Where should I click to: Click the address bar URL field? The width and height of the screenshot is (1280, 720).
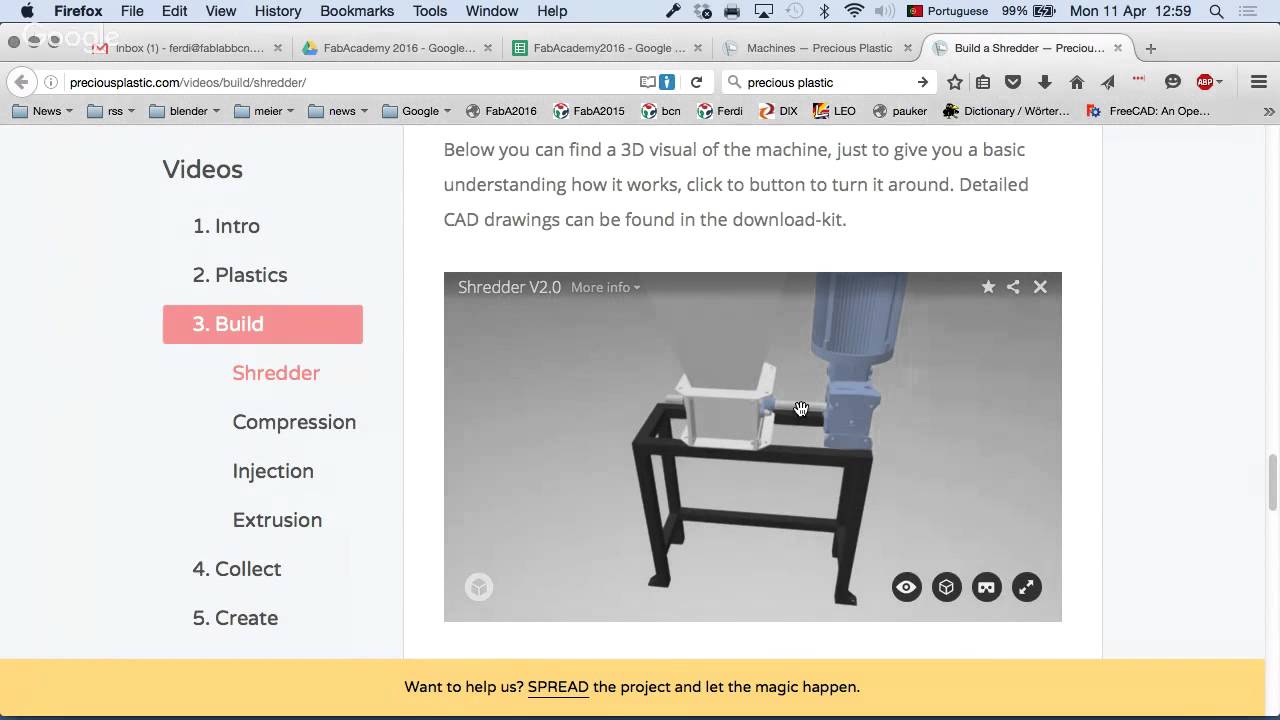point(350,82)
